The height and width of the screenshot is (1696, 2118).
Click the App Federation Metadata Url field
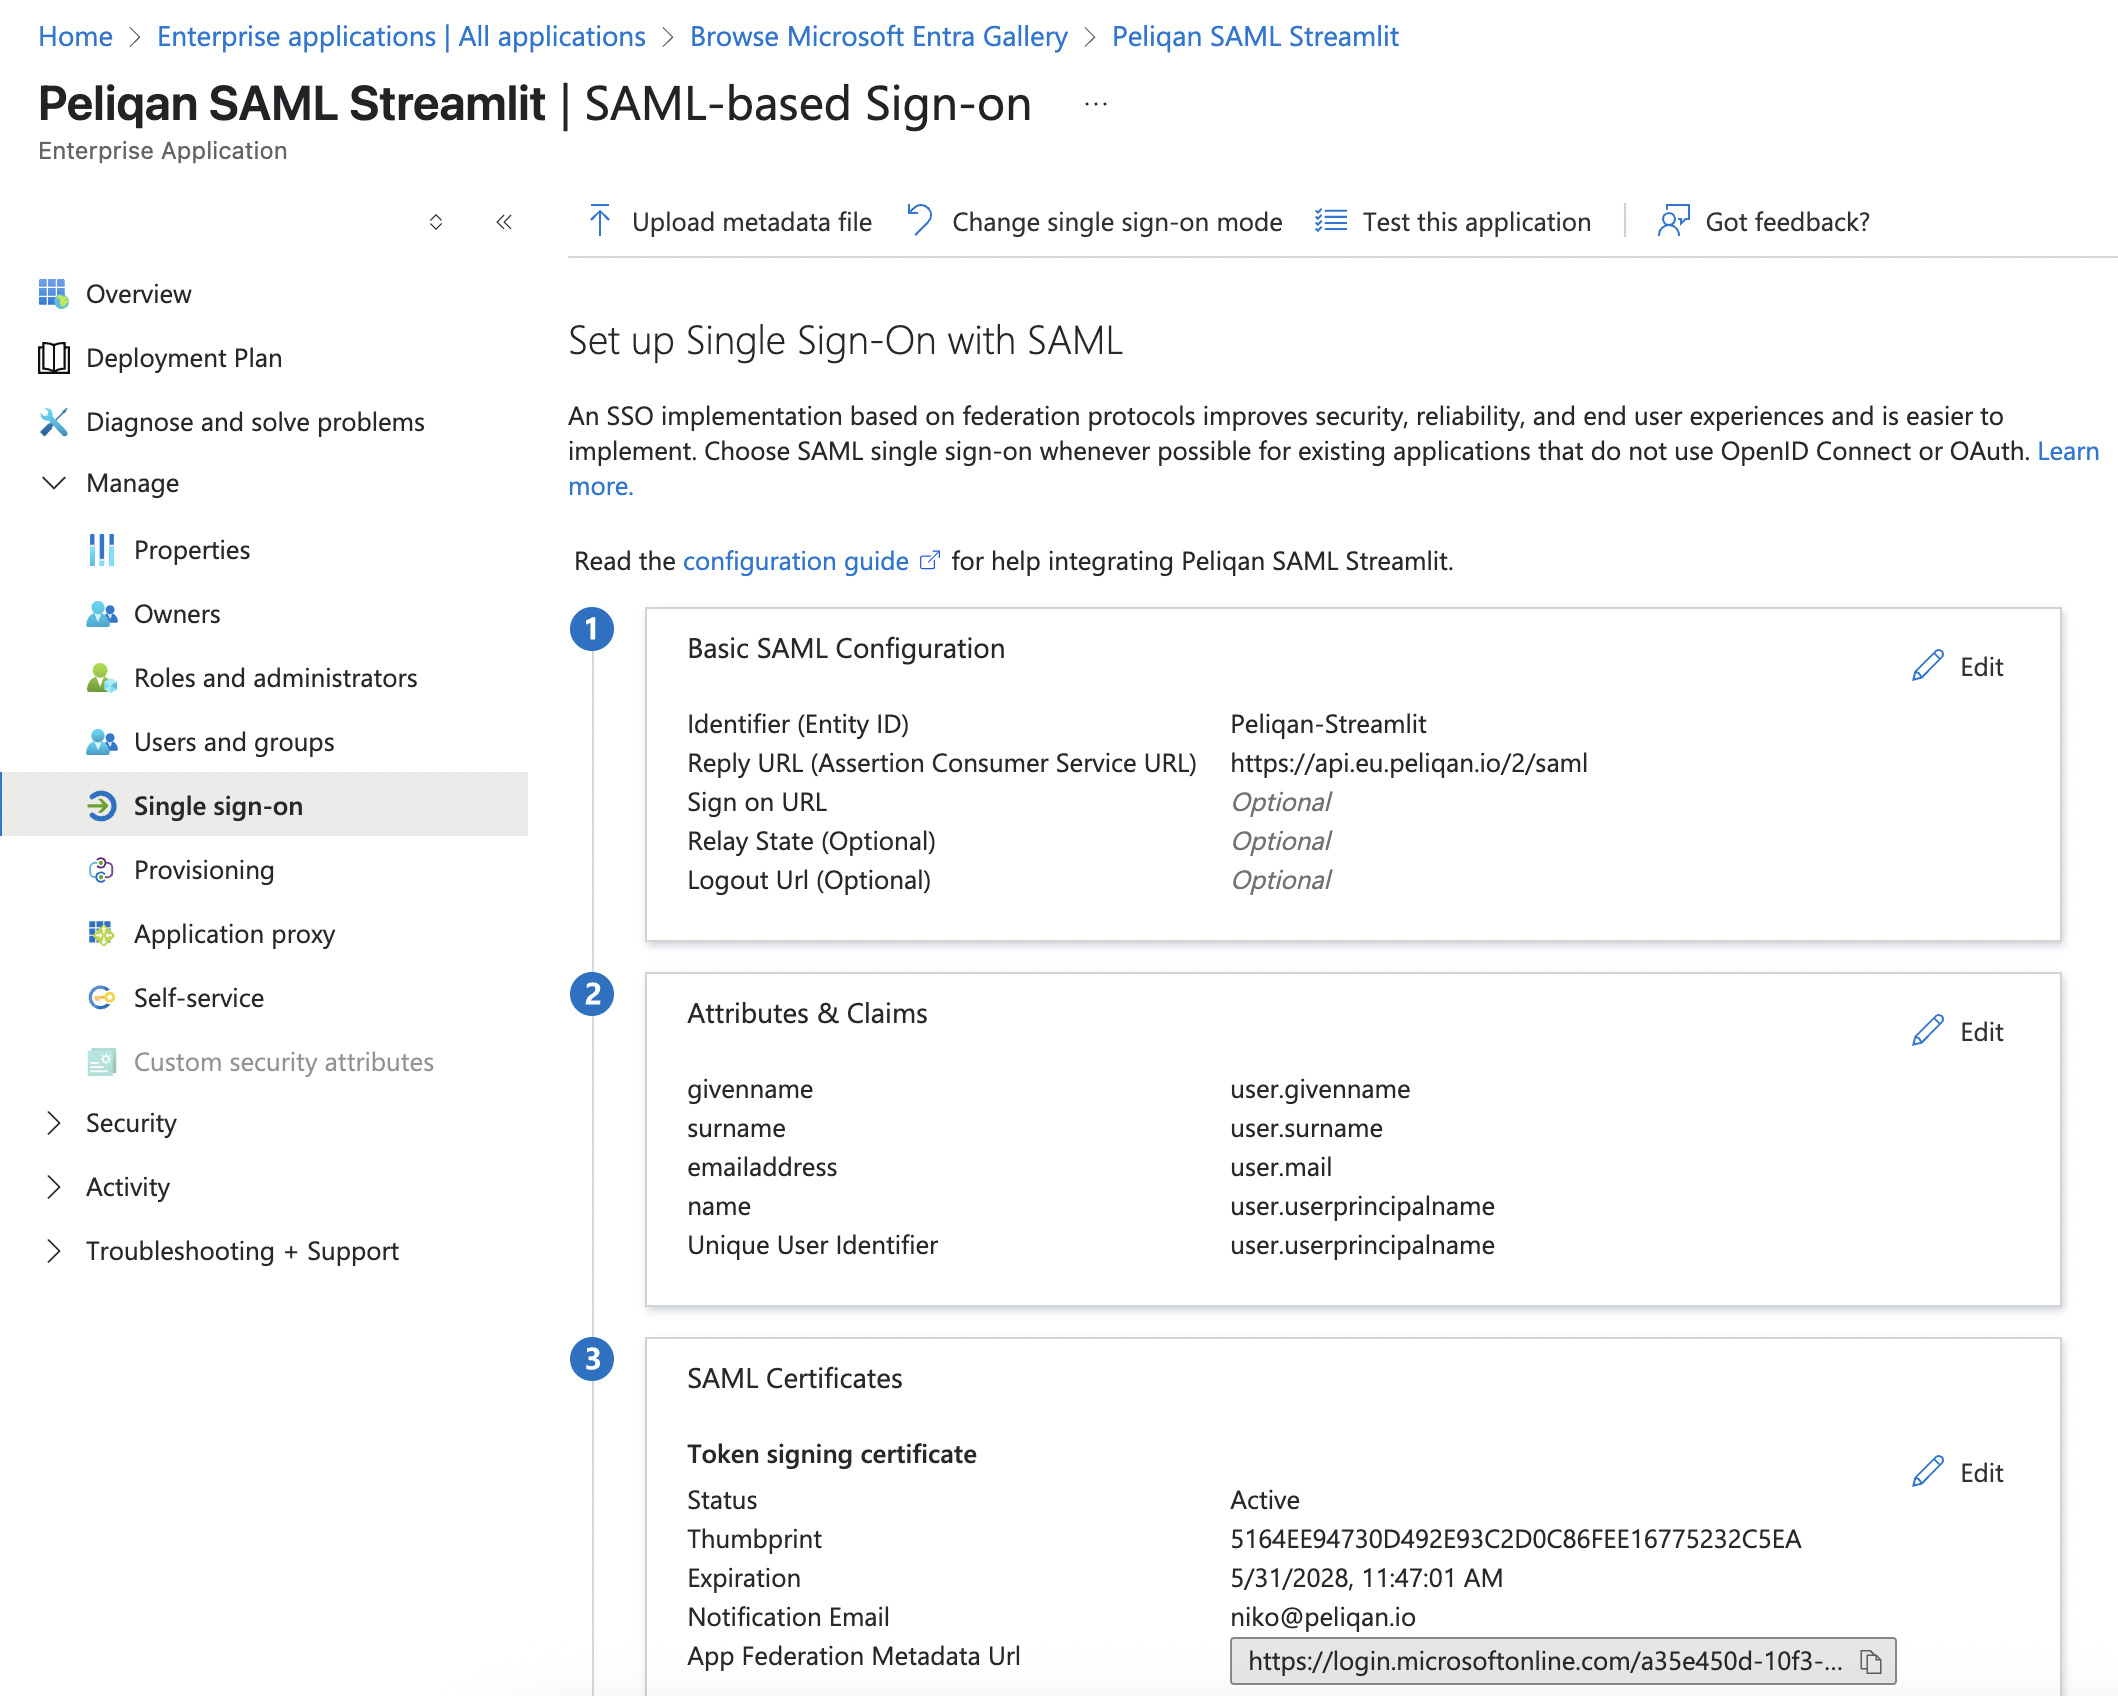(1563, 1661)
